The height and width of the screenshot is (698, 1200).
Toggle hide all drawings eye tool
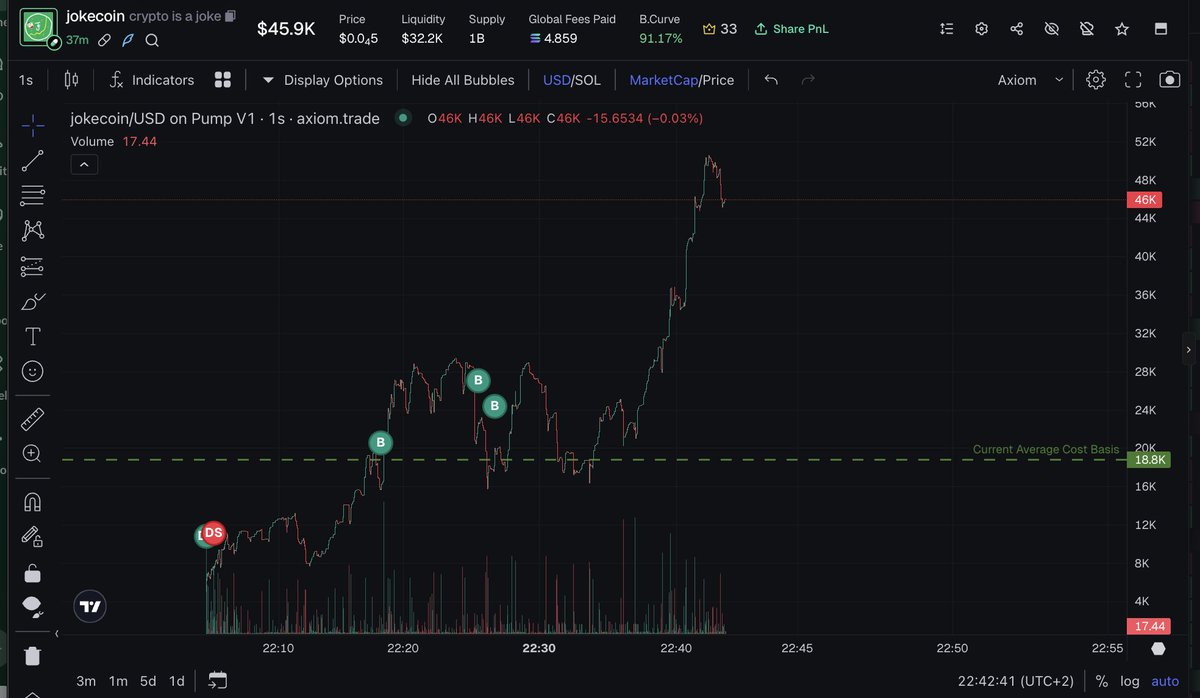[32, 607]
